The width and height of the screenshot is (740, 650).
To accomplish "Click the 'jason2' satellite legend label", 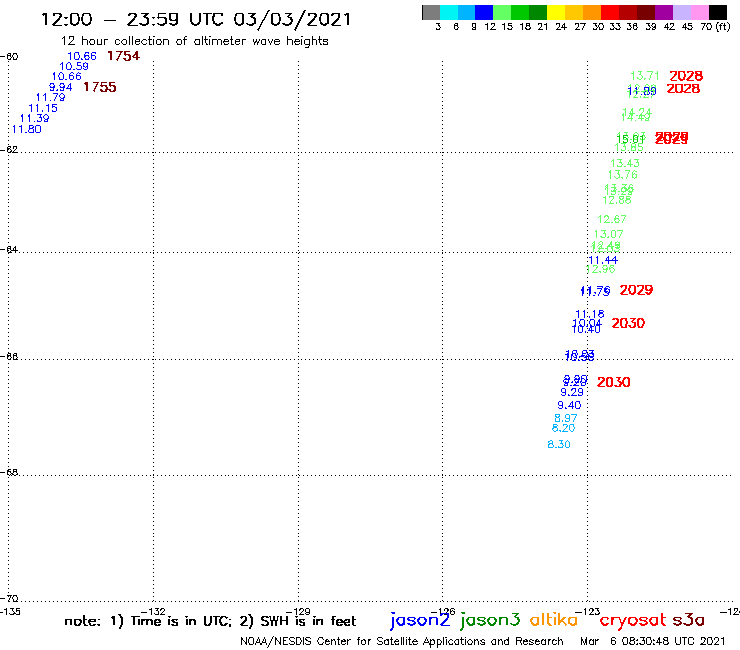I will tap(420, 620).
